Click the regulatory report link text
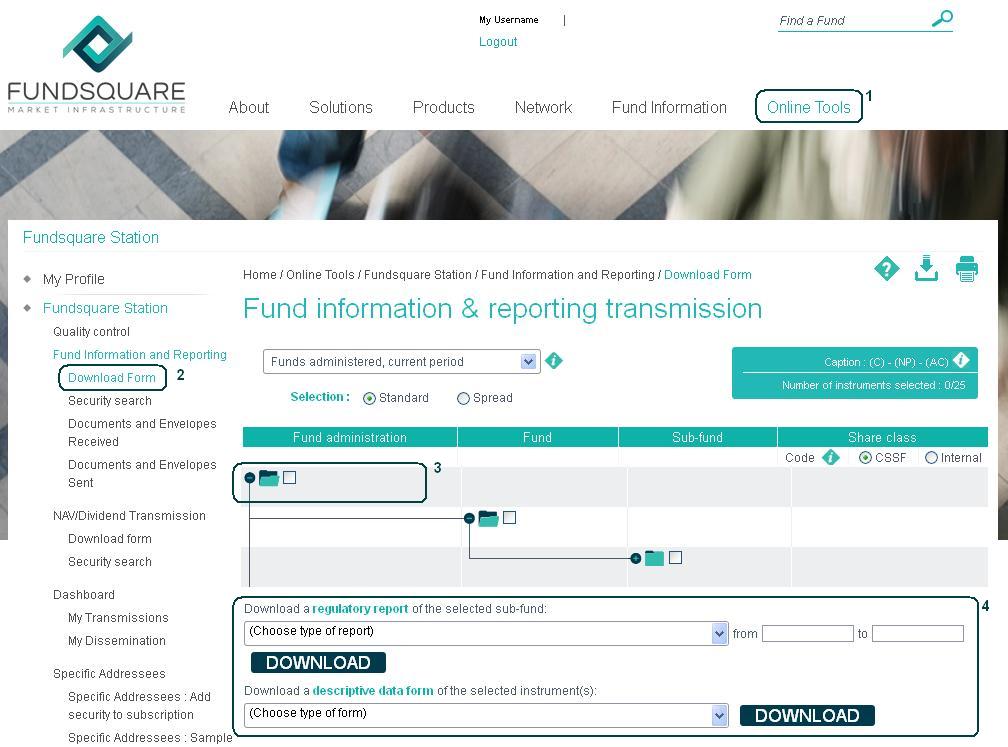Image resolution: width=1008 pixels, height=747 pixels. tap(360, 609)
